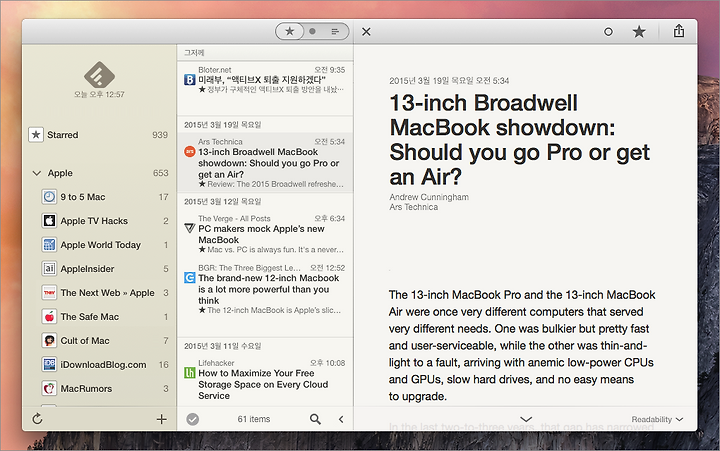The width and height of the screenshot is (720, 451).
Task: Click the Ars Technica orange icon
Action: pyautogui.click(x=190, y=152)
